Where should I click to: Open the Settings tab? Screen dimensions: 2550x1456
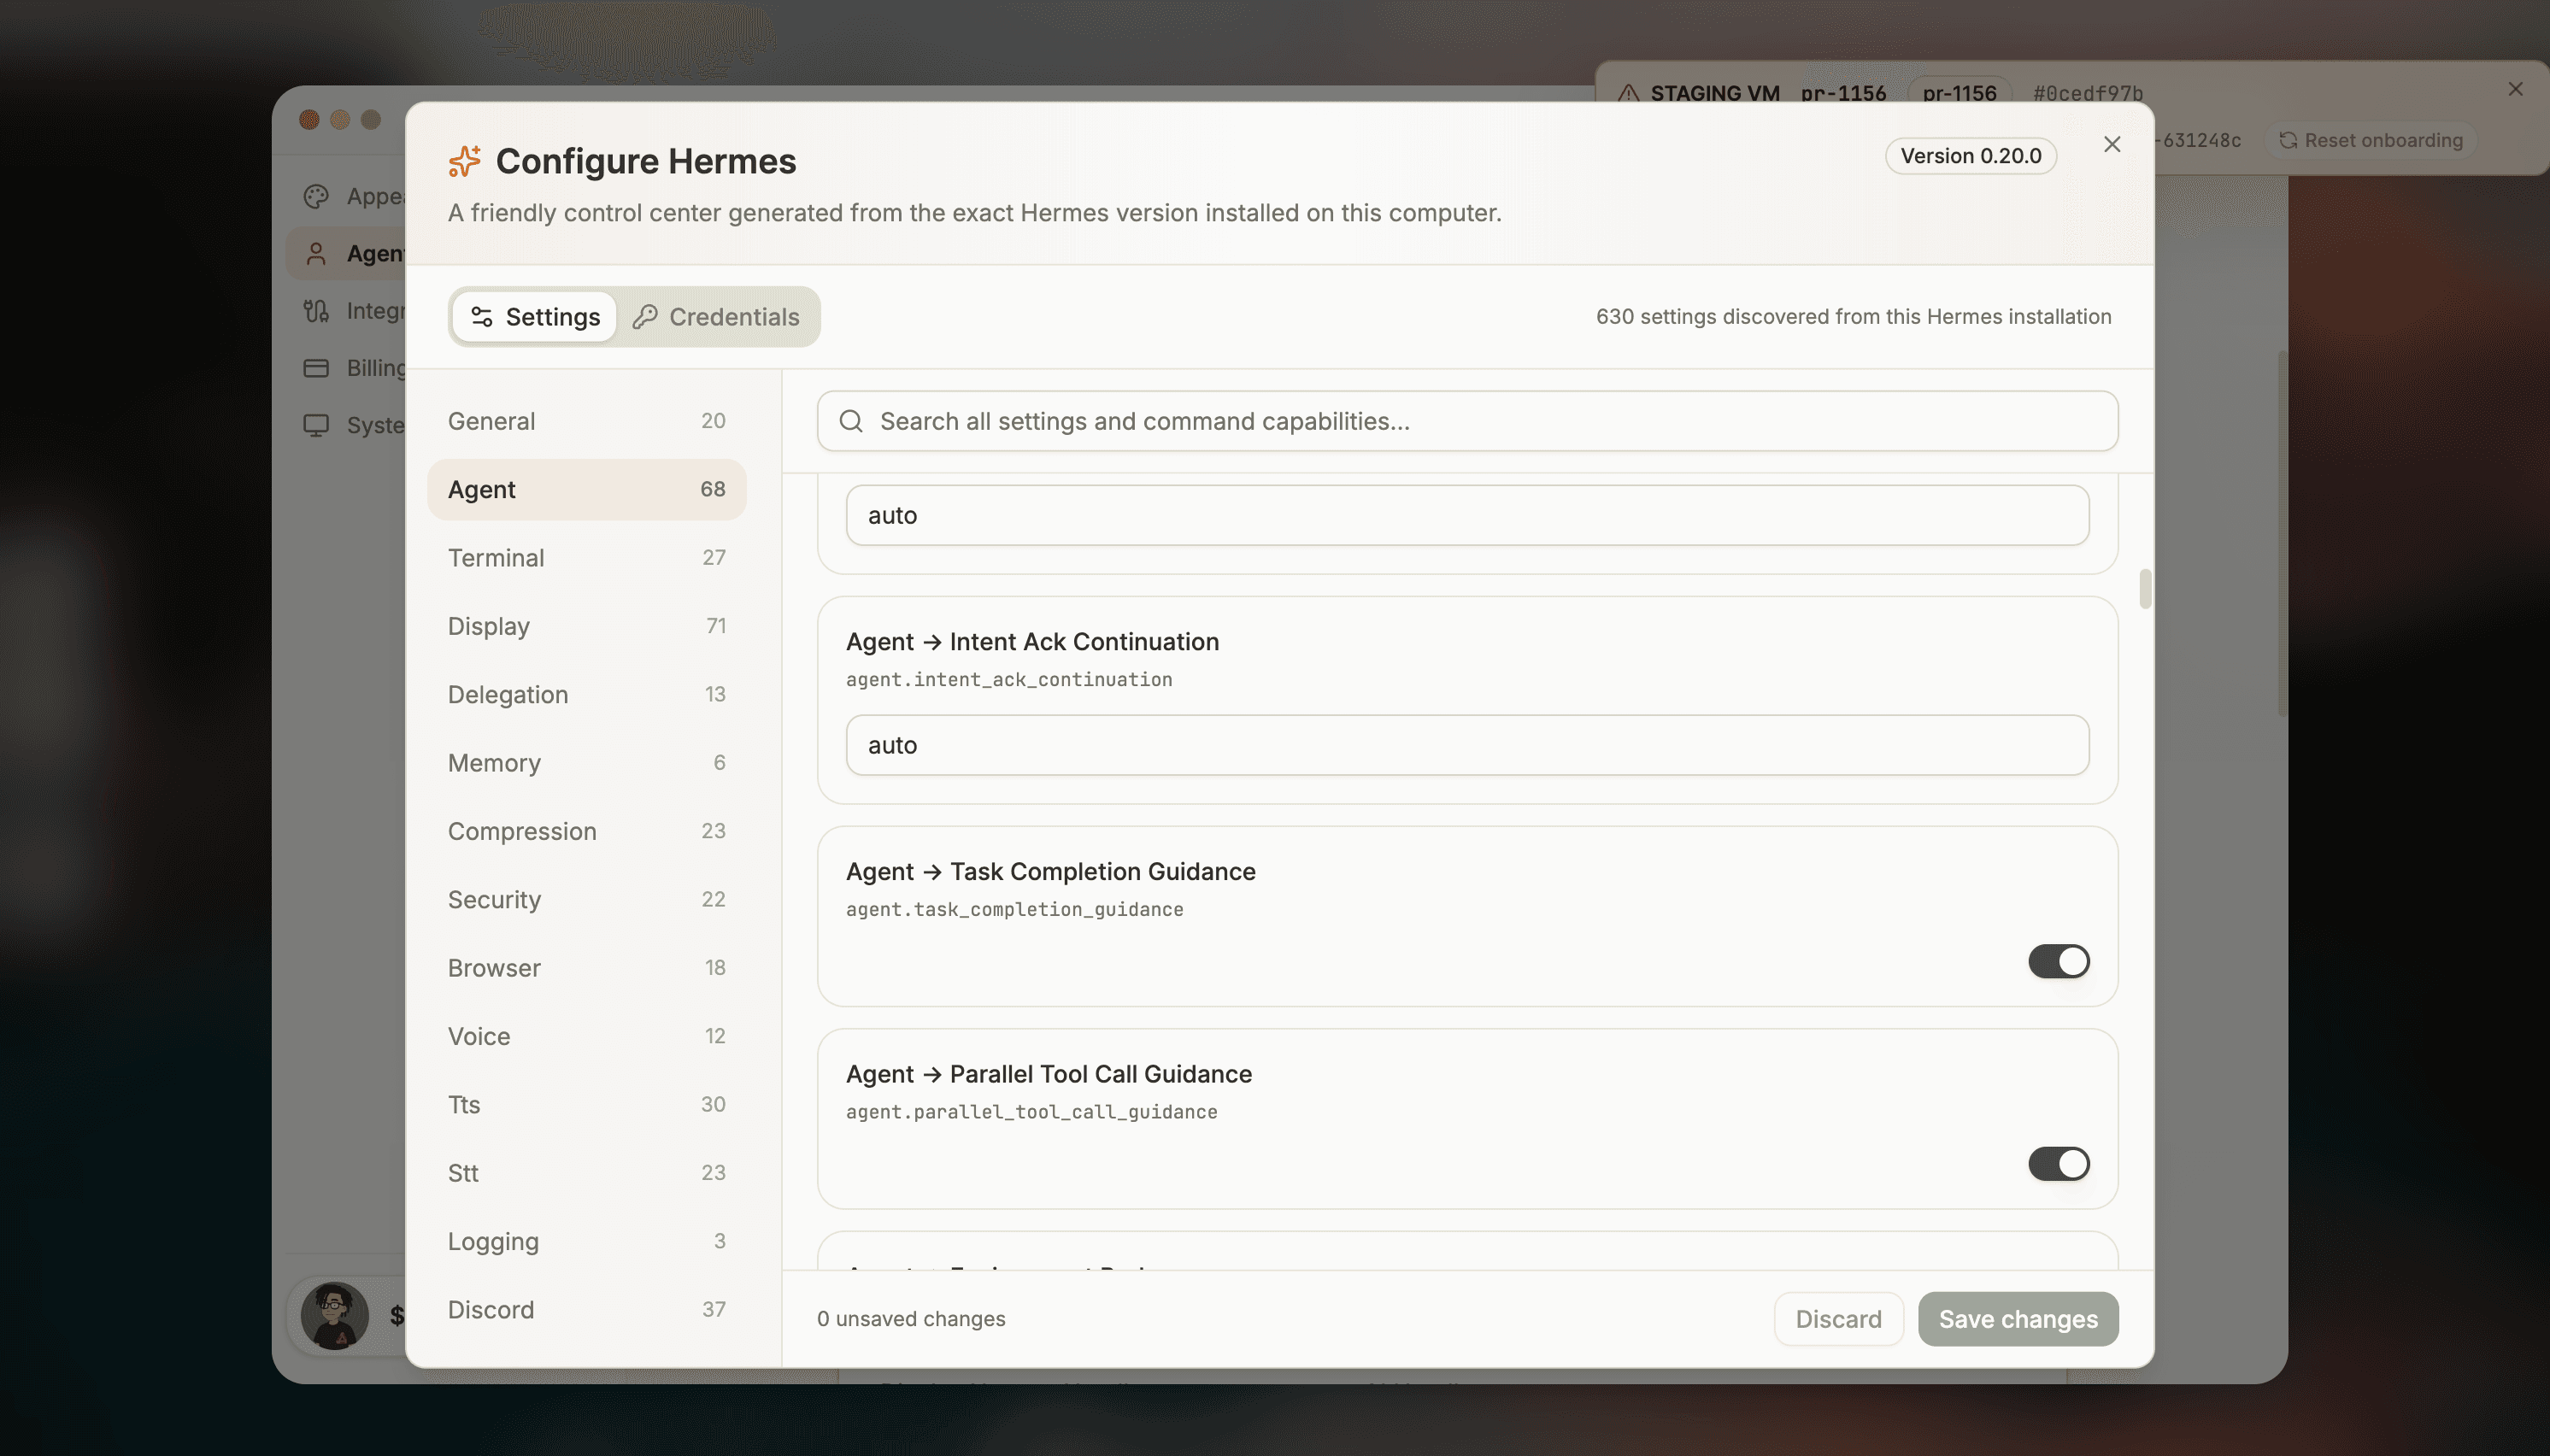click(x=534, y=317)
